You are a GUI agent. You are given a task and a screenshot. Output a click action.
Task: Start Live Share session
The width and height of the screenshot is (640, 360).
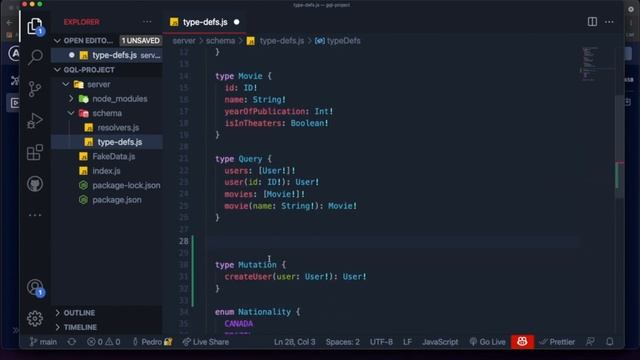[x=205, y=342]
